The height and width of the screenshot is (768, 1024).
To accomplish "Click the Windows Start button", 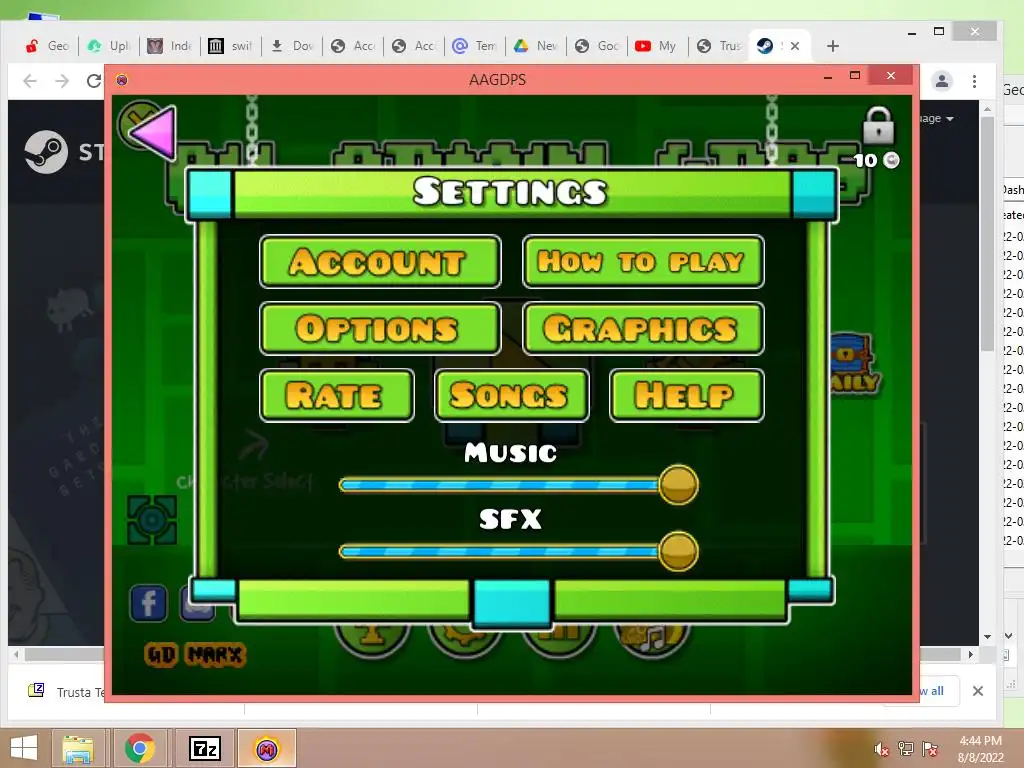I will click(x=24, y=748).
